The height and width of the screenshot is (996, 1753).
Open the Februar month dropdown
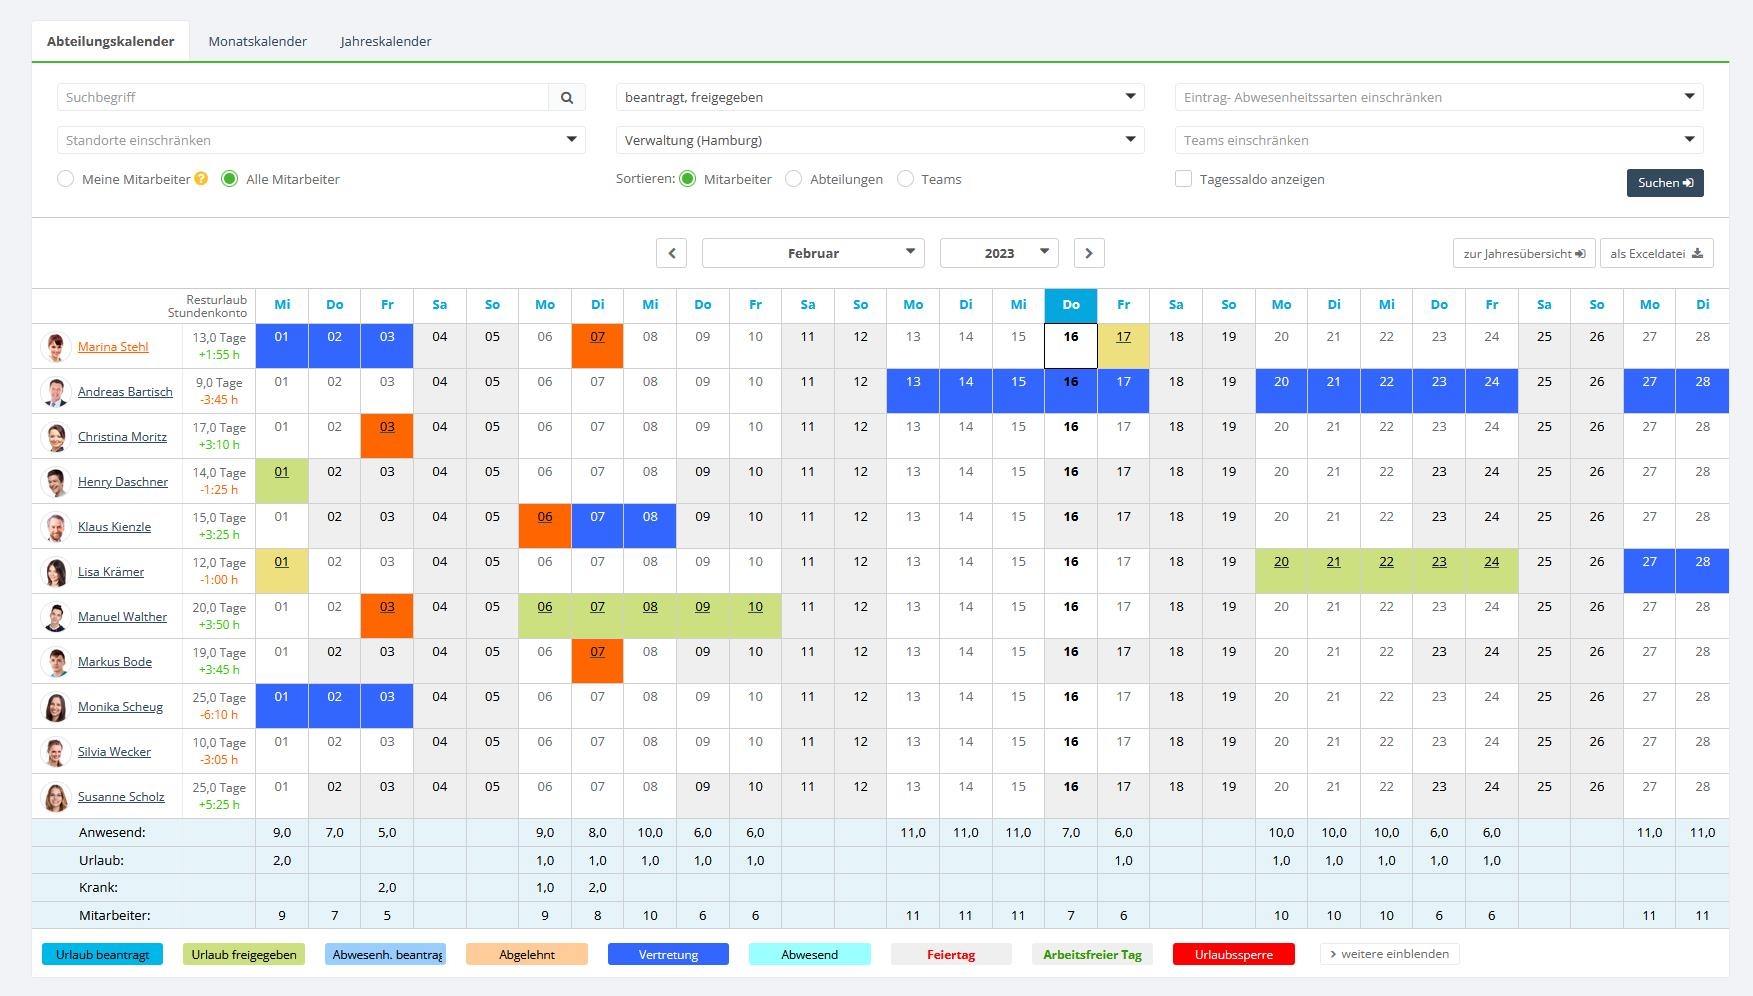(813, 253)
